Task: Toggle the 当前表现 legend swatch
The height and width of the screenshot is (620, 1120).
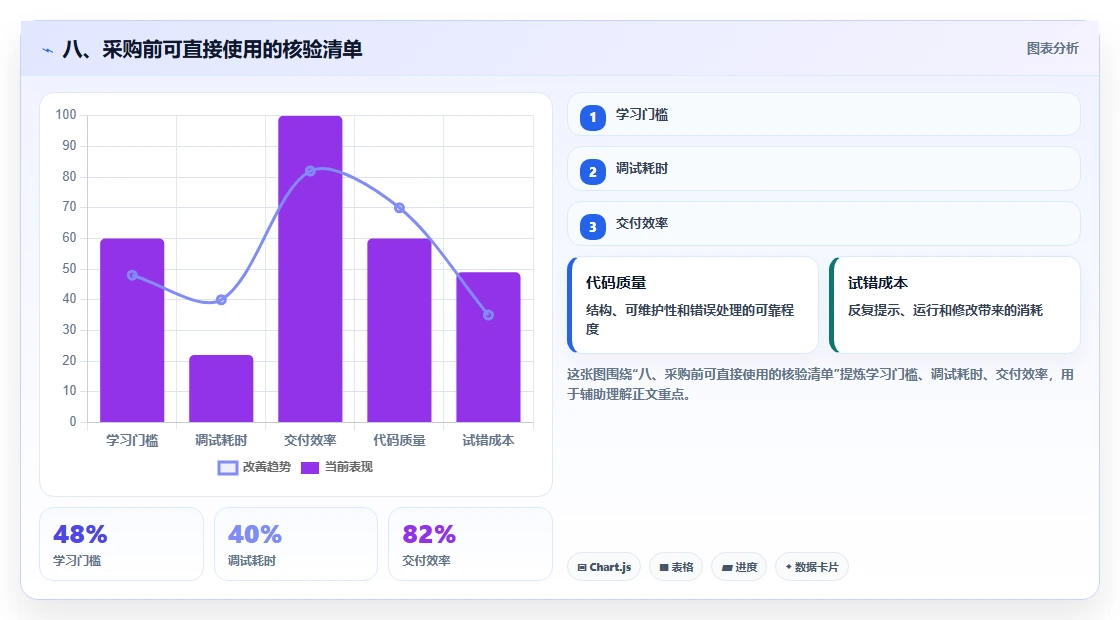Action: 309,468
